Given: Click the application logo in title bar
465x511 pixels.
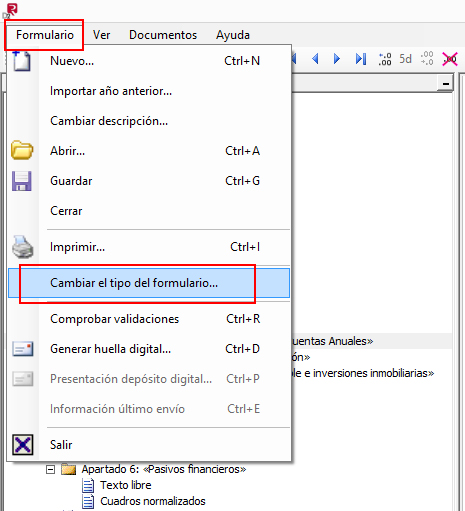Looking at the screenshot, I should point(11,10).
